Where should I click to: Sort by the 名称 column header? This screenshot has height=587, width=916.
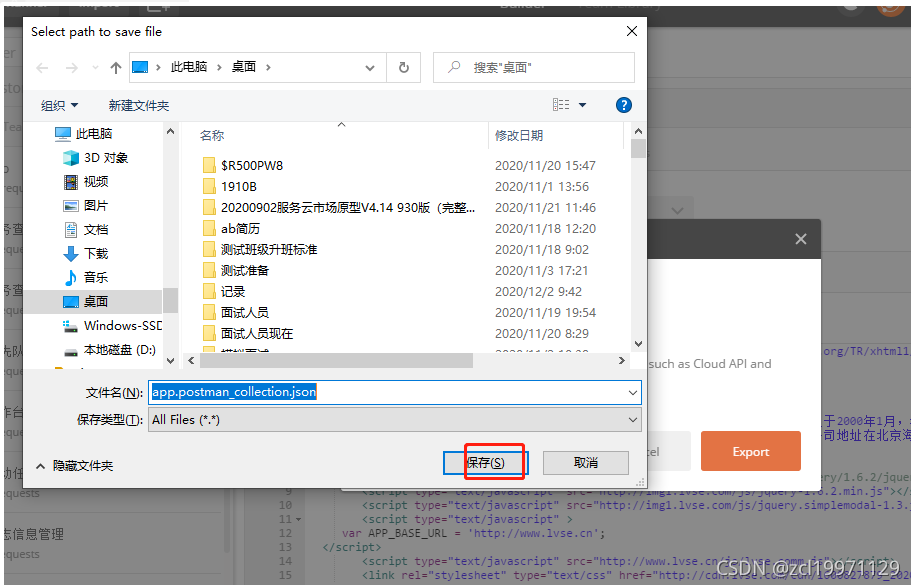[x=212, y=136]
